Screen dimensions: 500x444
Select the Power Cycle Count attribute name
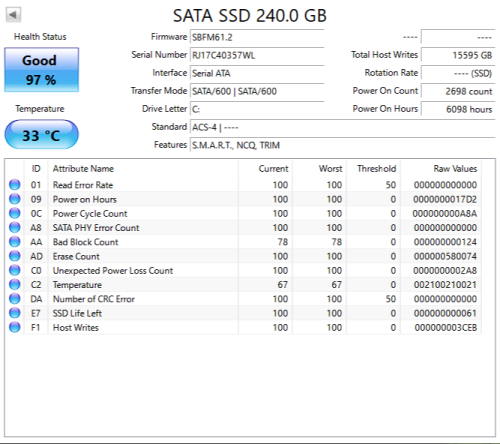(x=90, y=214)
